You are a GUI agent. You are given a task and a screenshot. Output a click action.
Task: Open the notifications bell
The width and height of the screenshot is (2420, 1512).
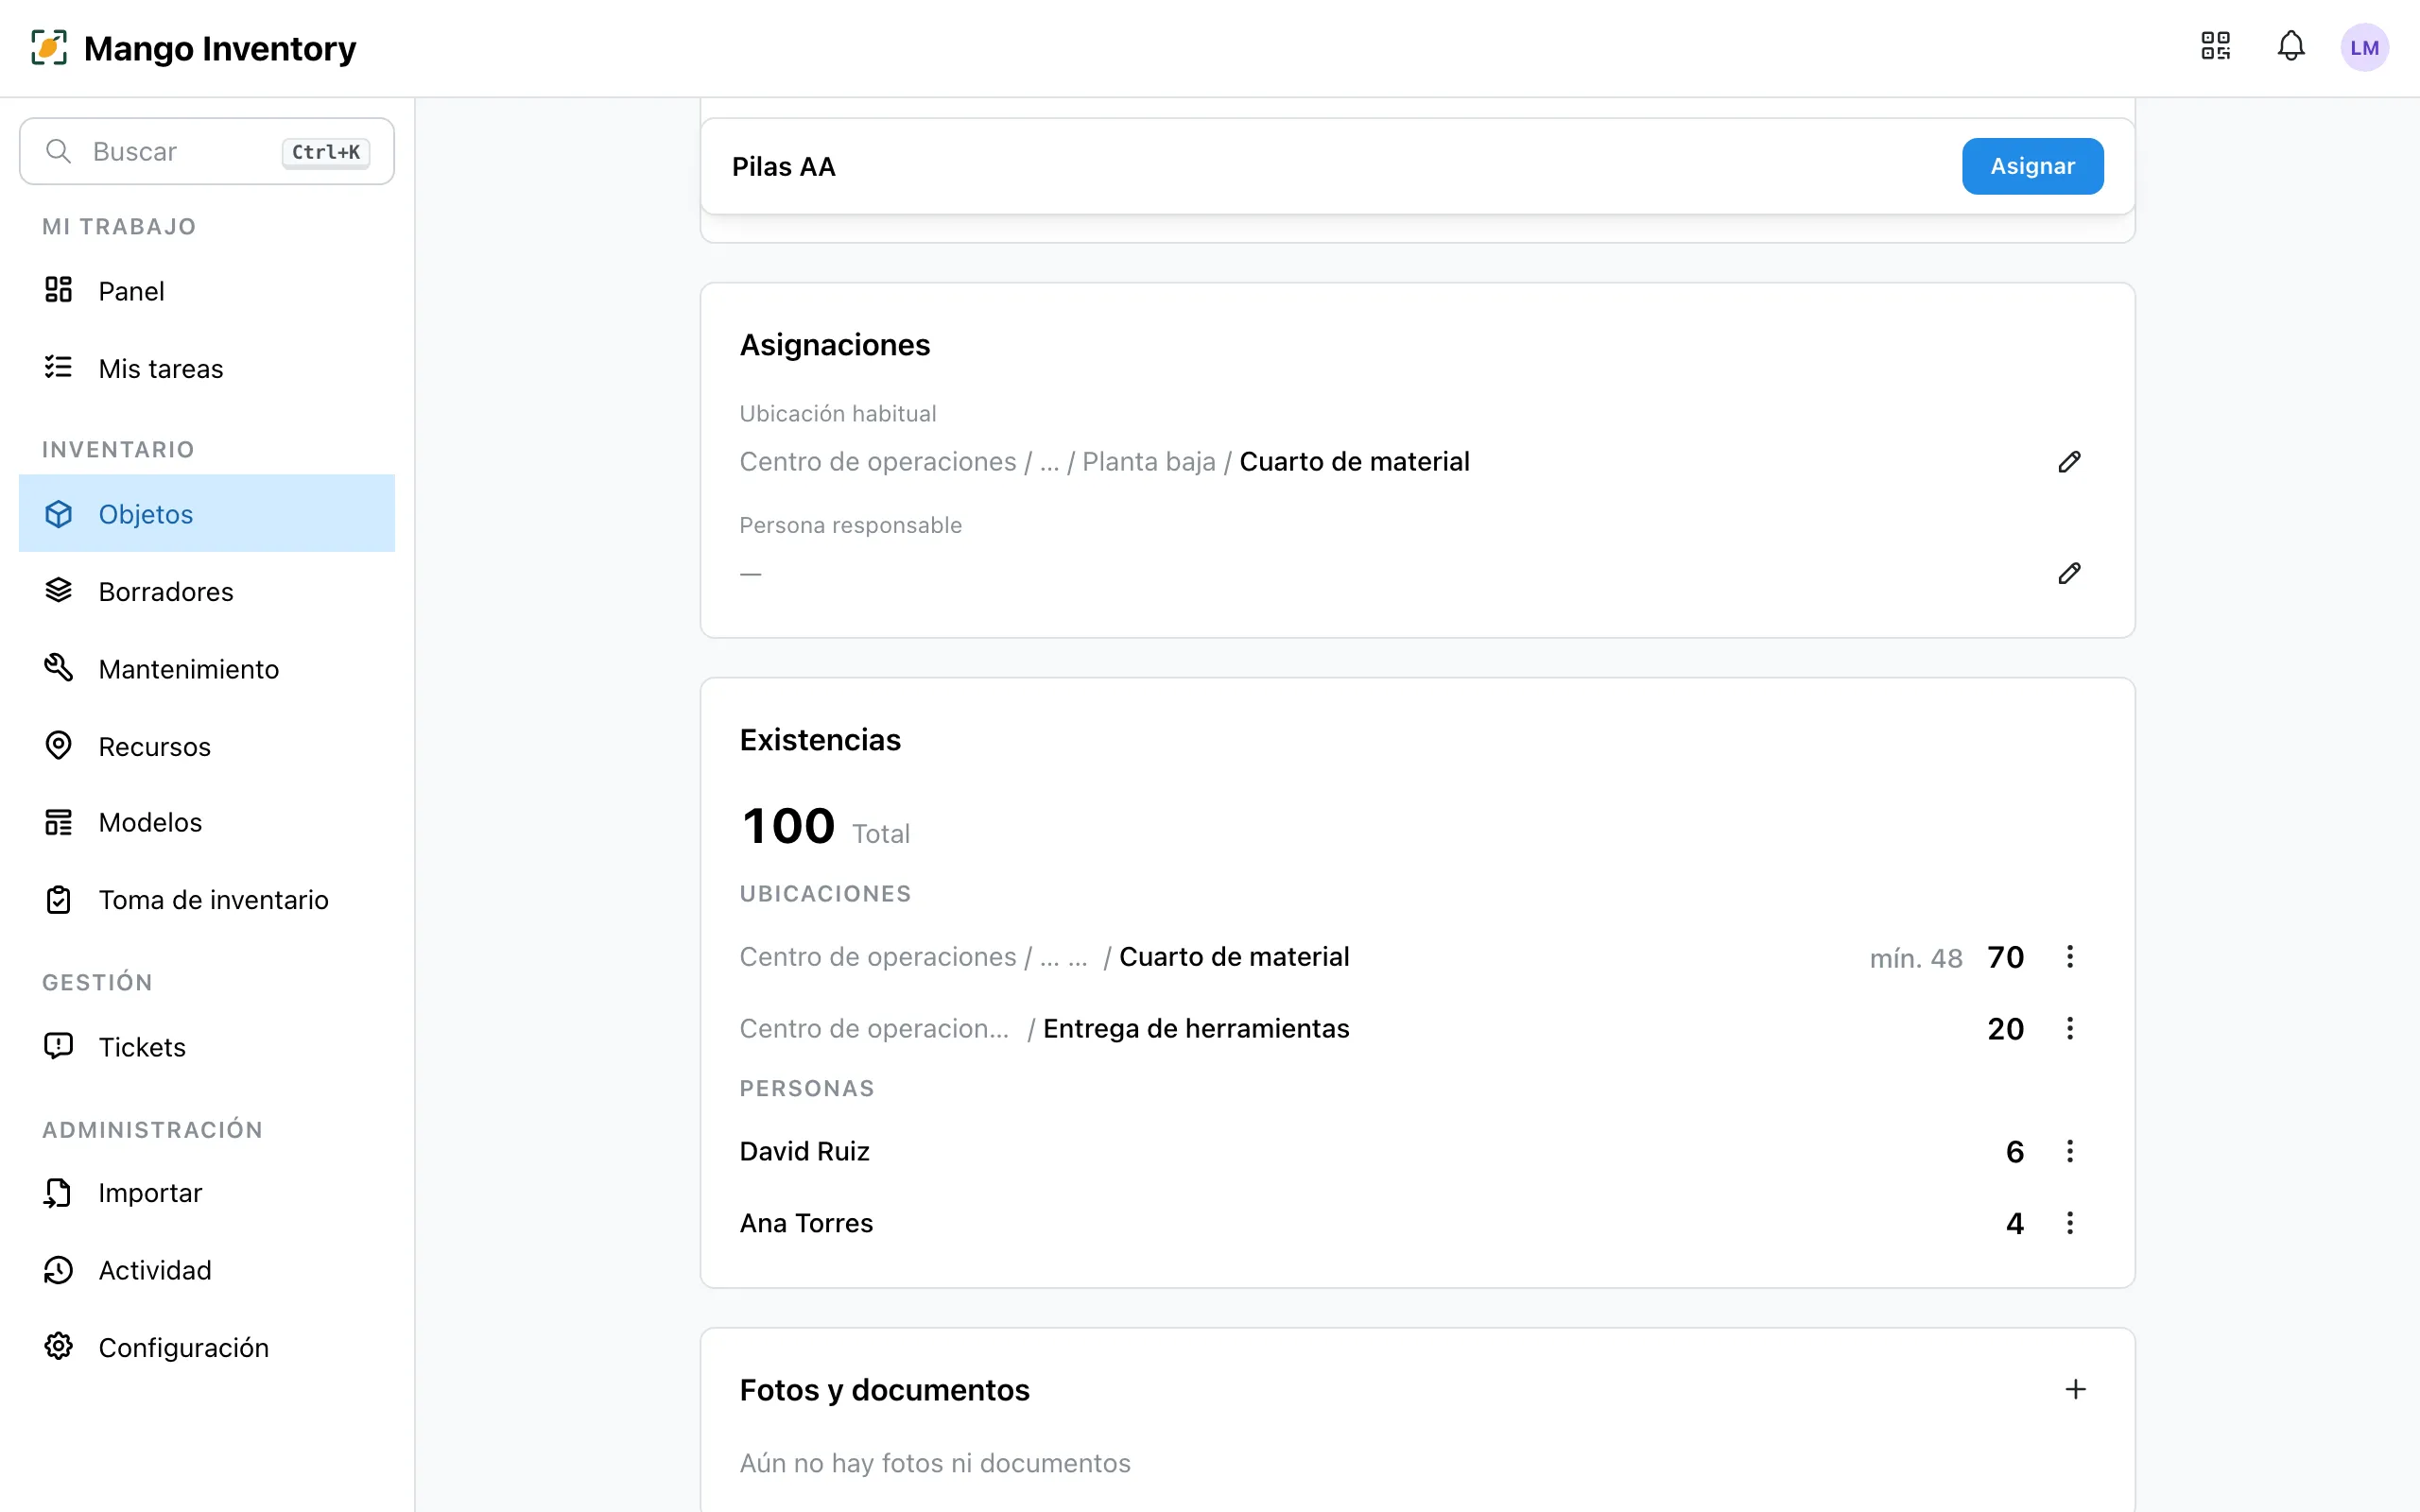(2291, 47)
